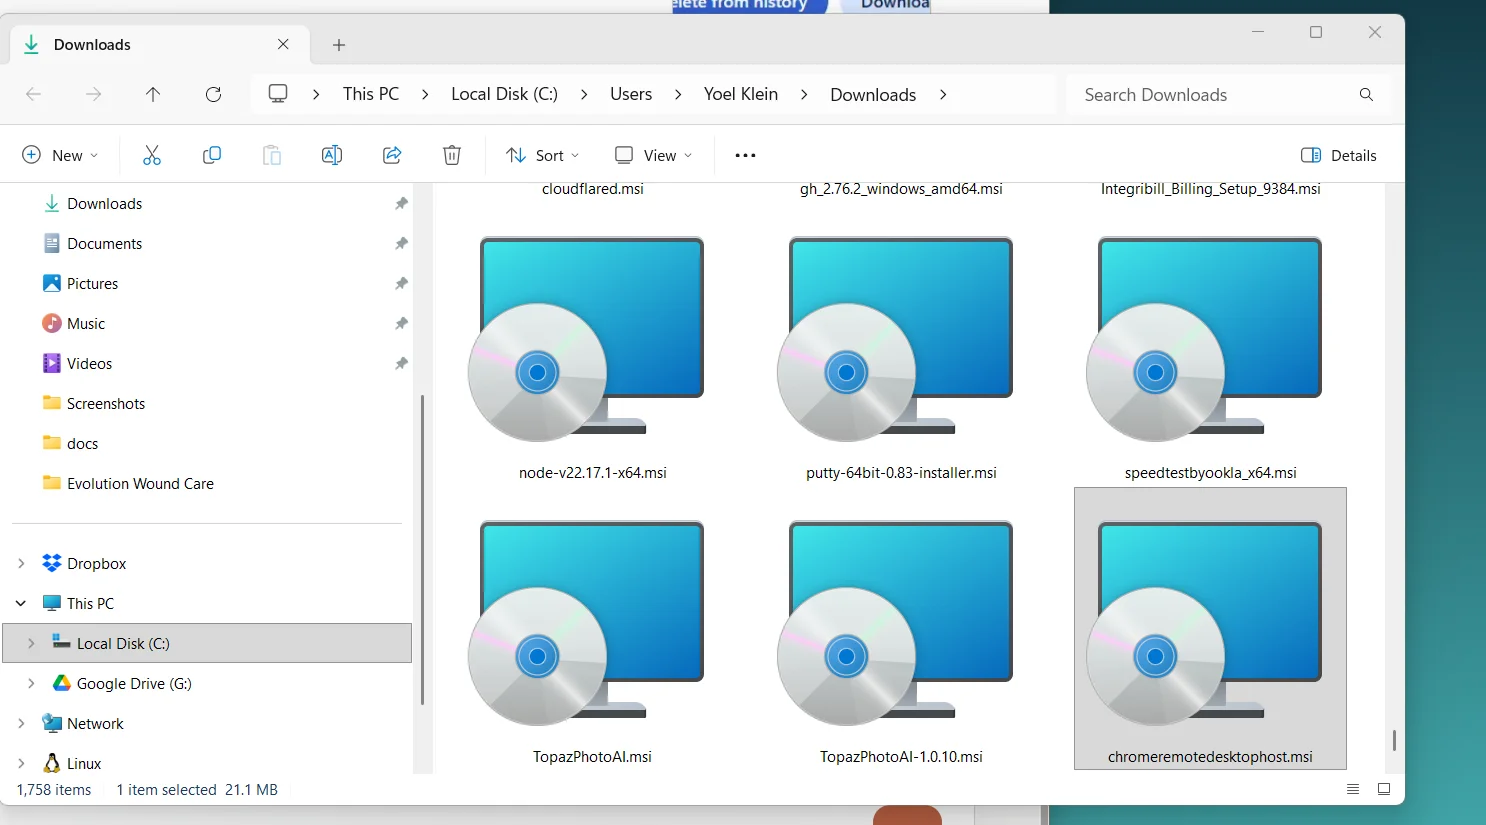Click Integribill_Billing_Setup_9384.msi file name

tap(1210, 188)
